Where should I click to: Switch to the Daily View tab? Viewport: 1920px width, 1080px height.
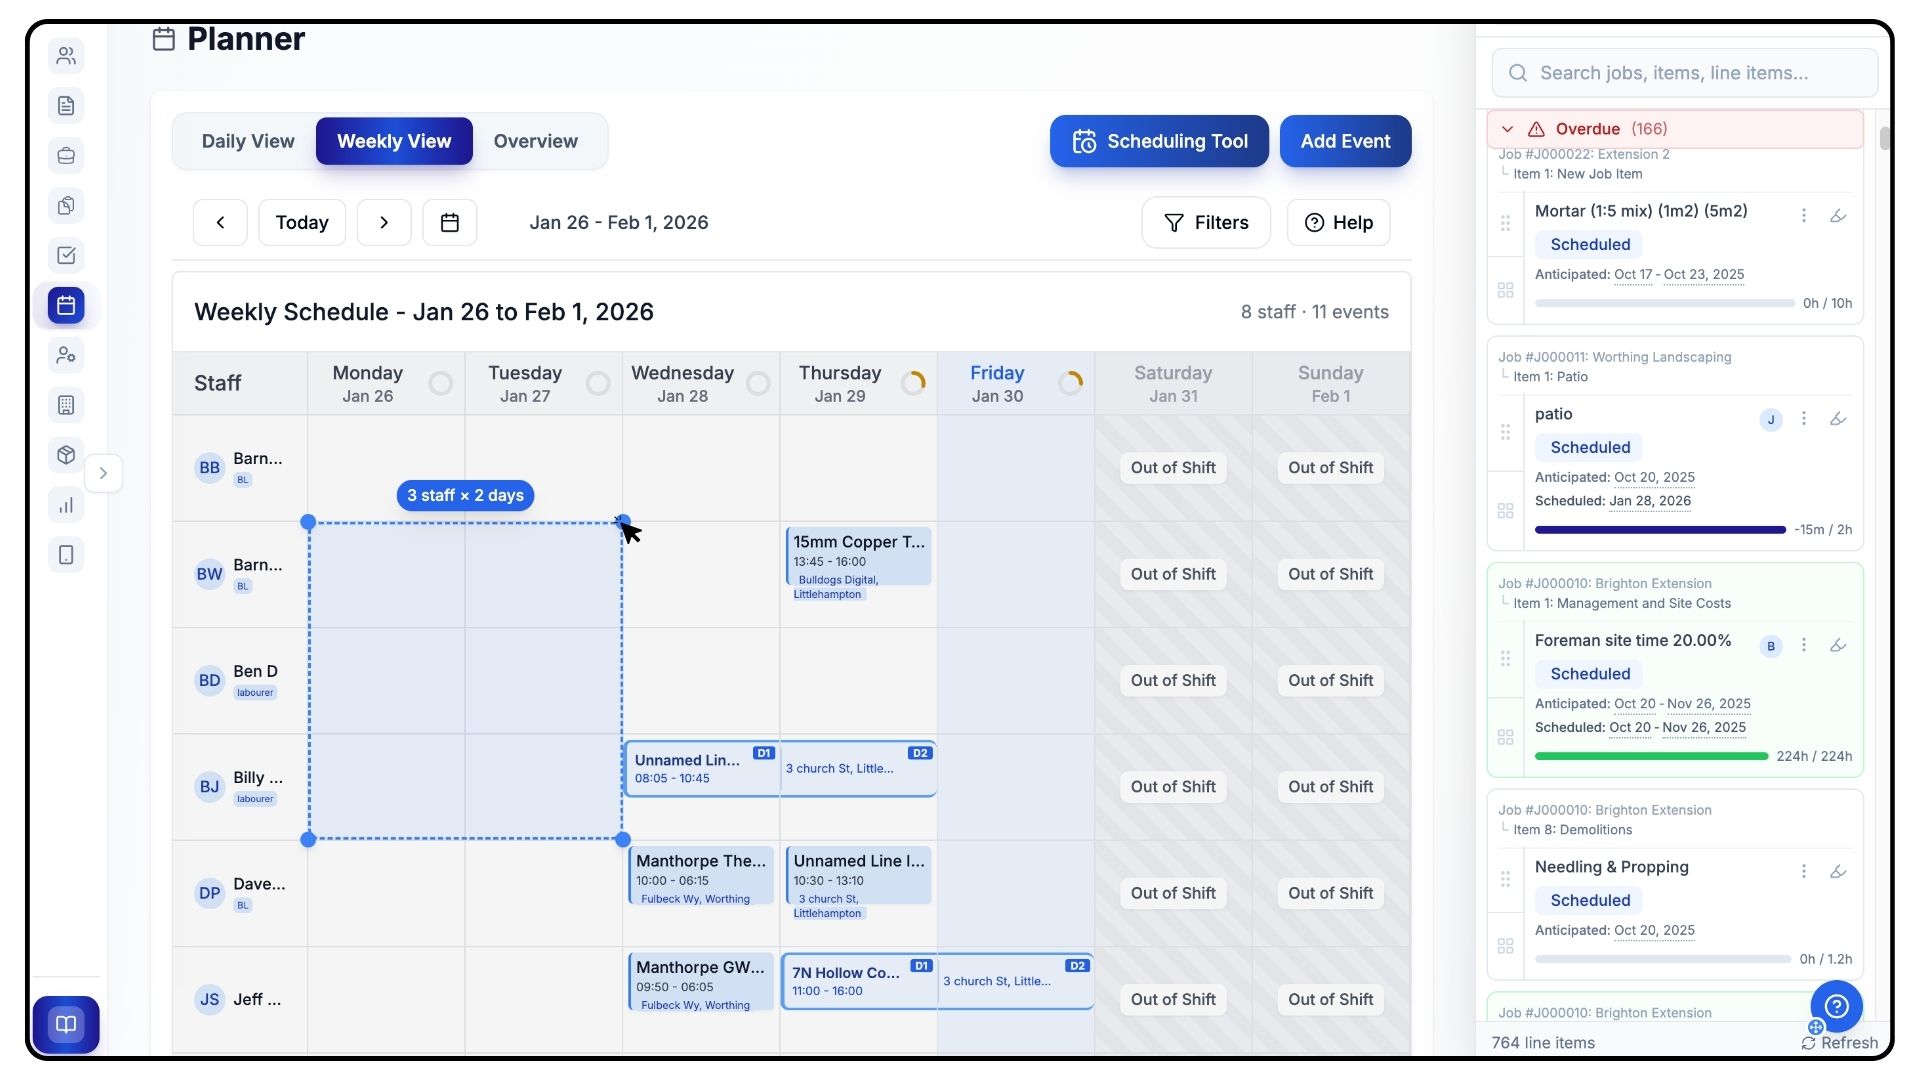pyautogui.click(x=248, y=141)
